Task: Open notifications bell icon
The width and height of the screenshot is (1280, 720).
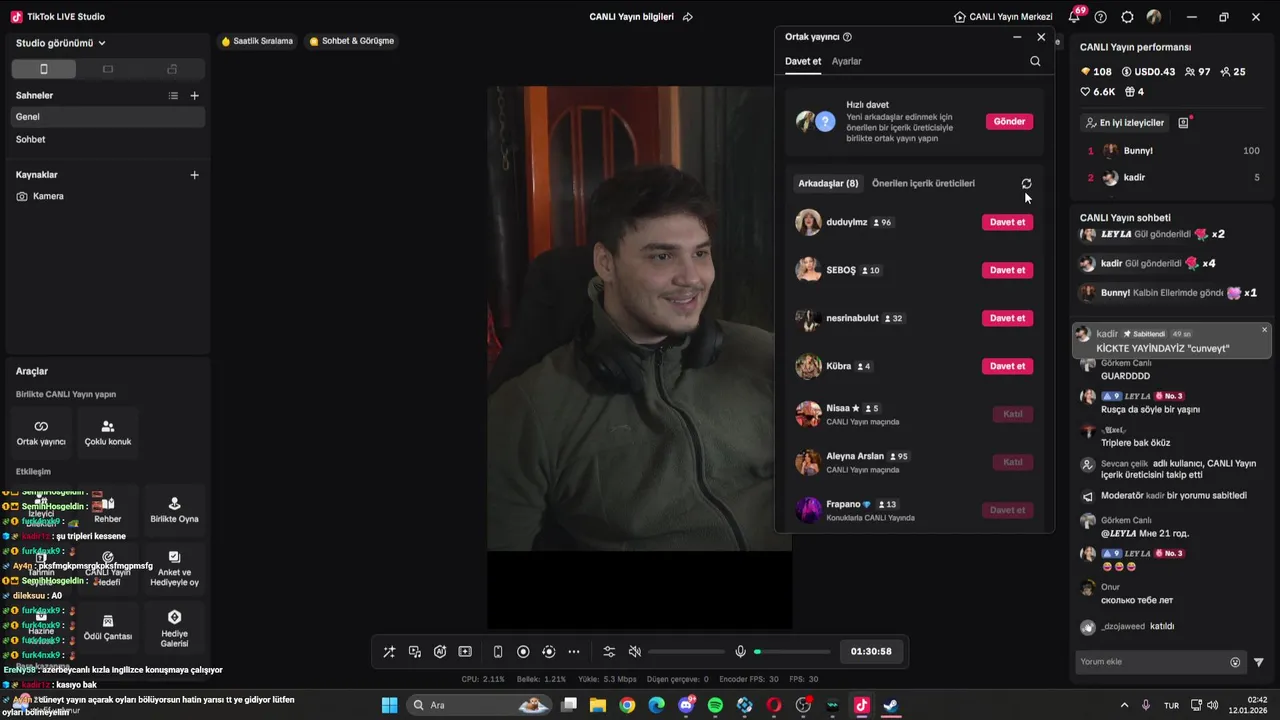Action: click(x=1074, y=17)
